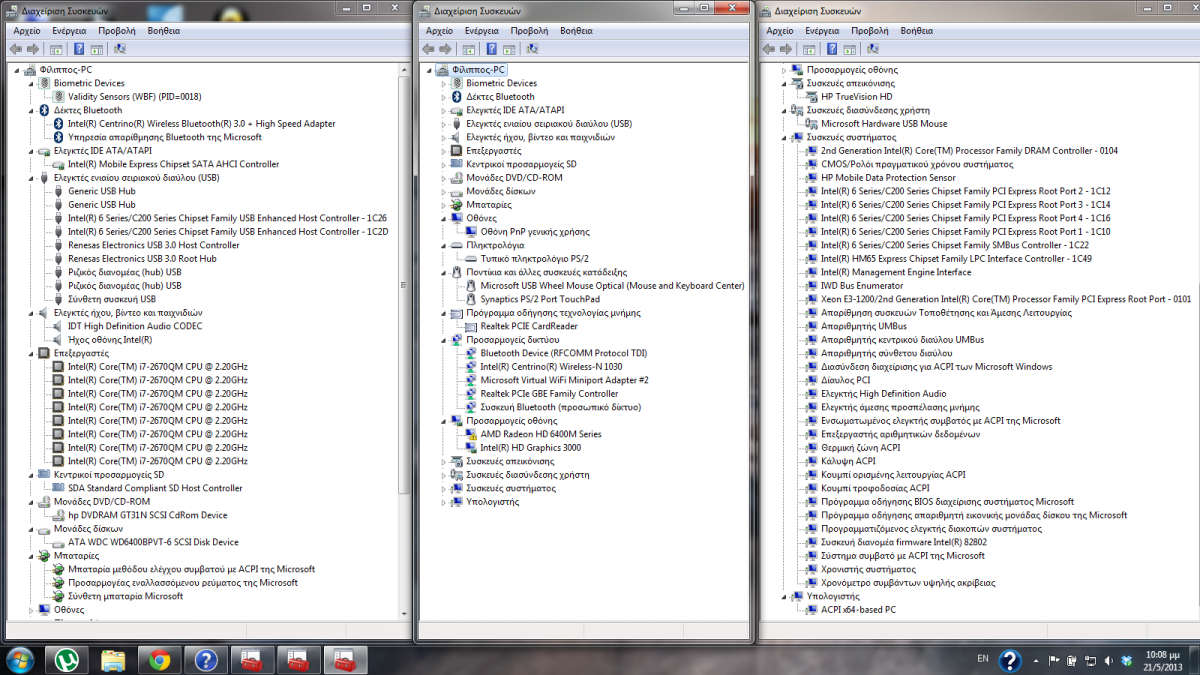Screen dimensions: 1200x675
Task: Collapse Συσκευές συστήματος in the right window
Action: point(783,137)
